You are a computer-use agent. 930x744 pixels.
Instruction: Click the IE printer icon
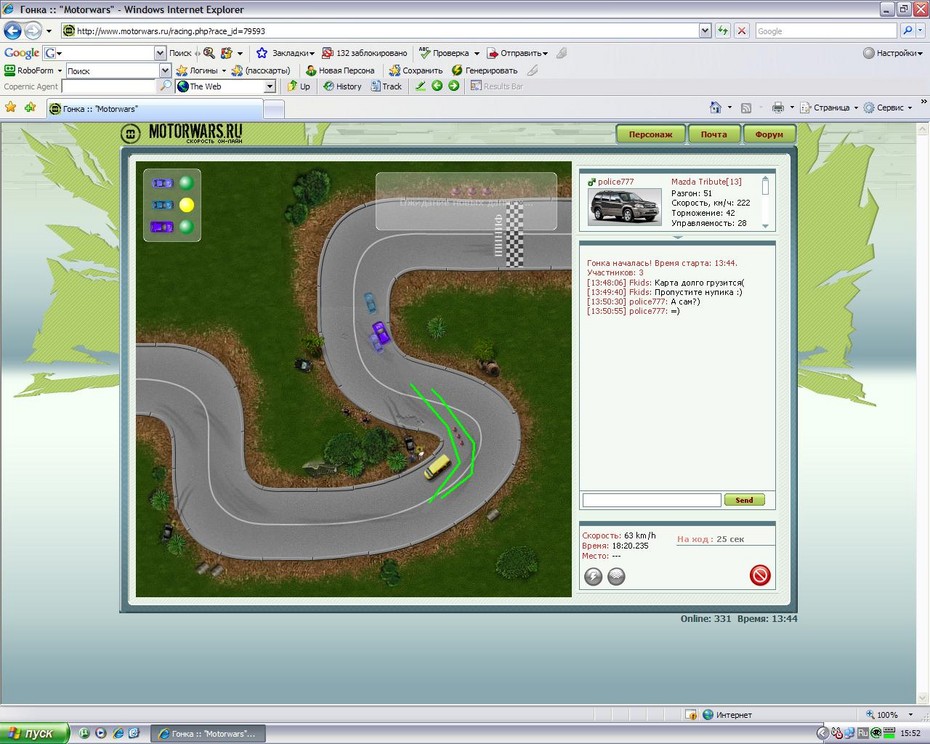(x=778, y=107)
